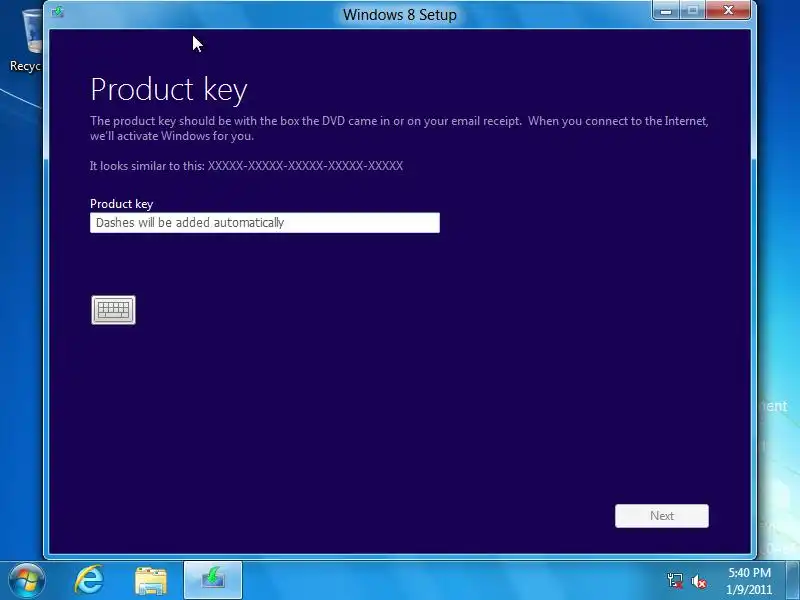Screen dimensions: 800x600
Task: Click the 'Windows 8 Setup' title text
Action: point(399,15)
